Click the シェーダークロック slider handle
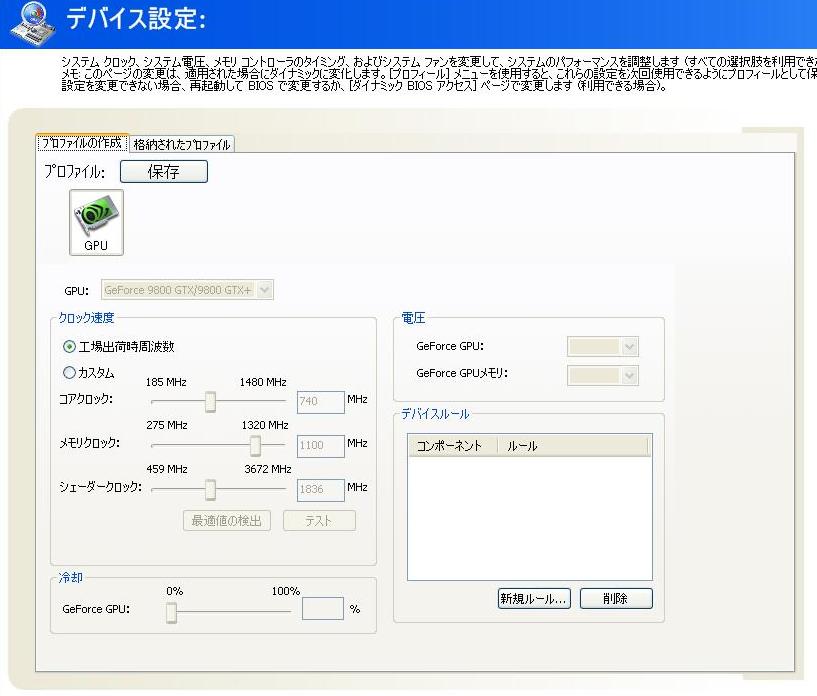The width and height of the screenshot is (817, 696). [x=210, y=489]
